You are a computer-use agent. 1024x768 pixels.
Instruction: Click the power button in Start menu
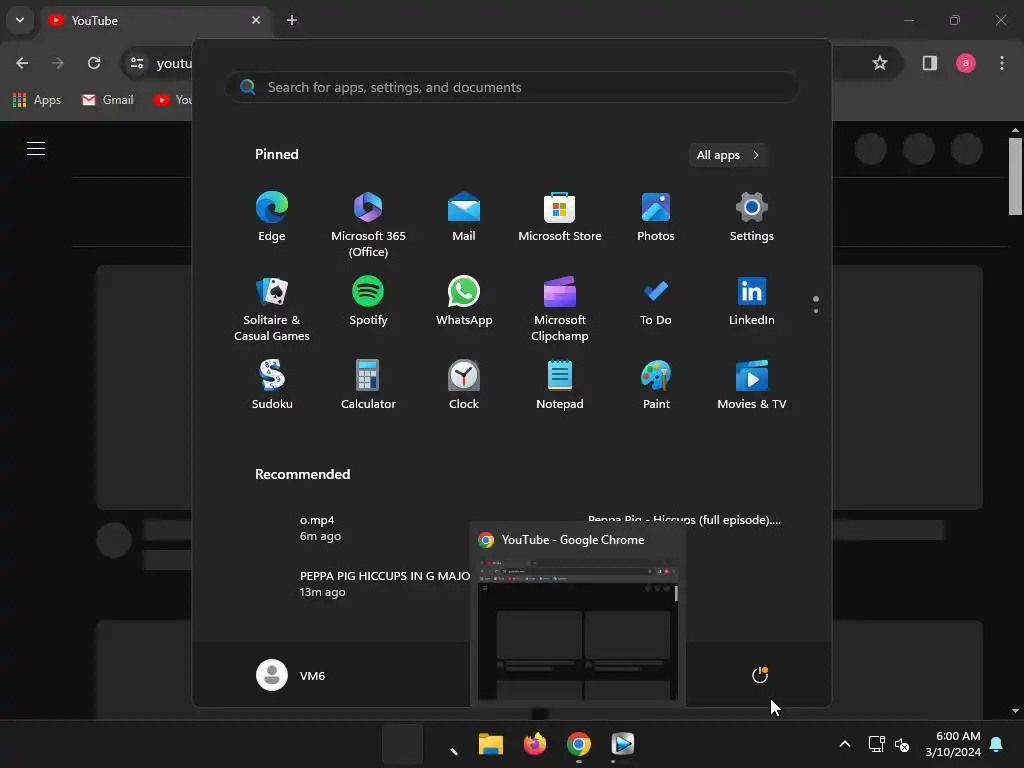click(x=760, y=675)
